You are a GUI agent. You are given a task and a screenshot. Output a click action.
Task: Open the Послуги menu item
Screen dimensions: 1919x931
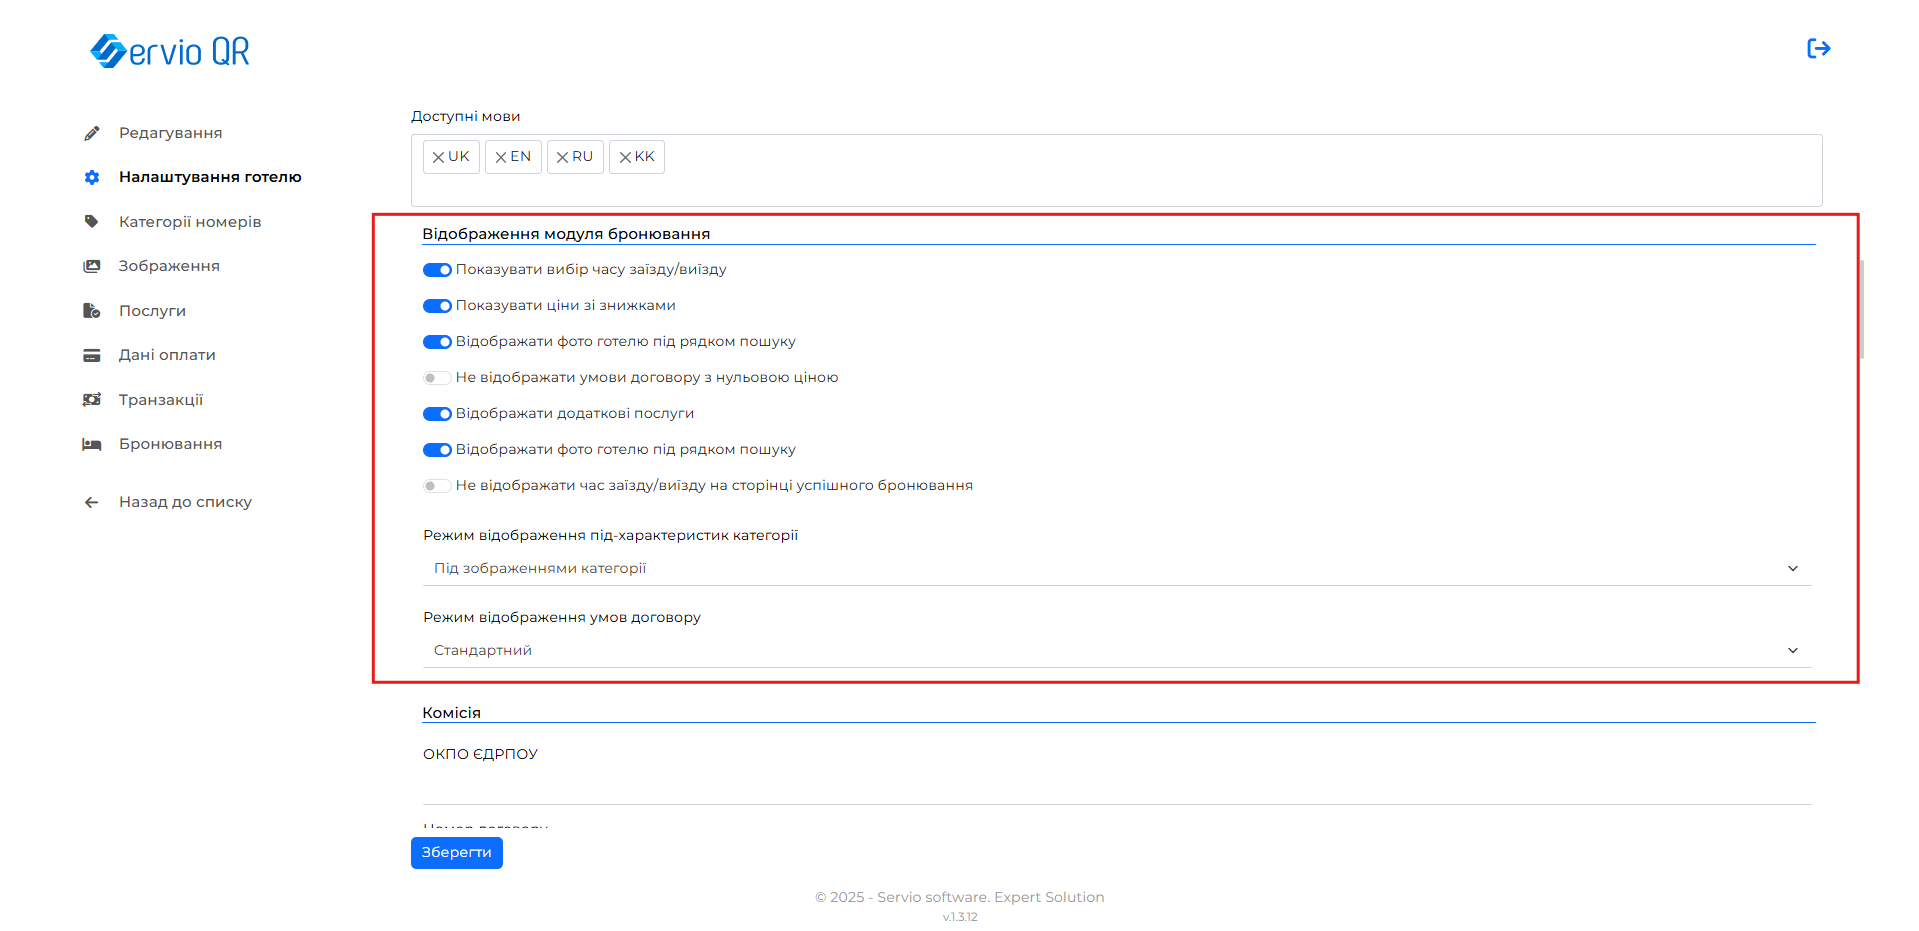tap(152, 311)
